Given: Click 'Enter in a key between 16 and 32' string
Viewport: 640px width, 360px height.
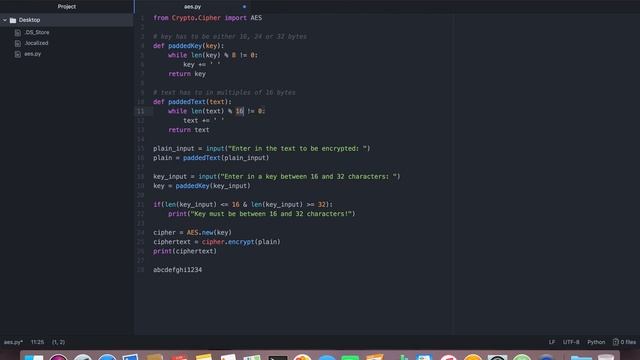Looking at the screenshot, I should tap(309, 177).
